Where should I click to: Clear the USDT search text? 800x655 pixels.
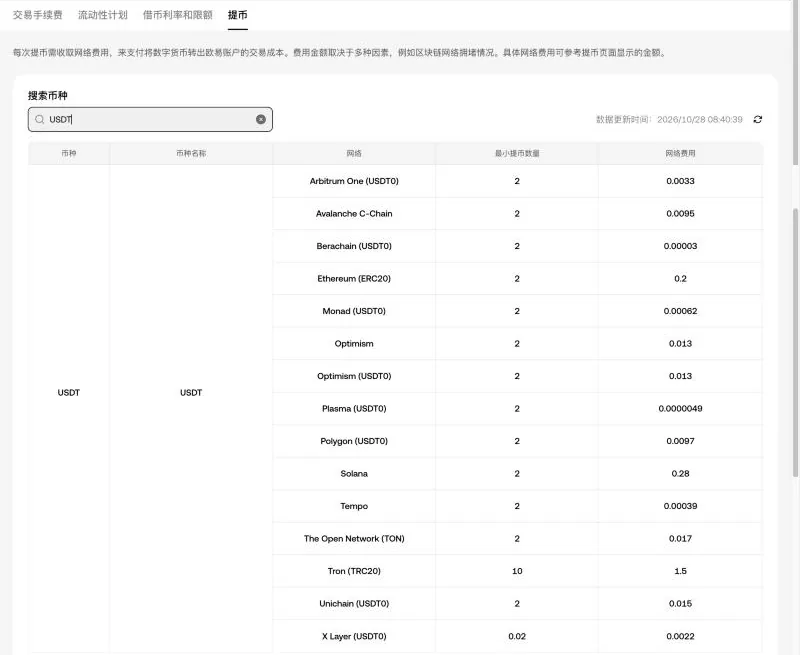(261, 119)
